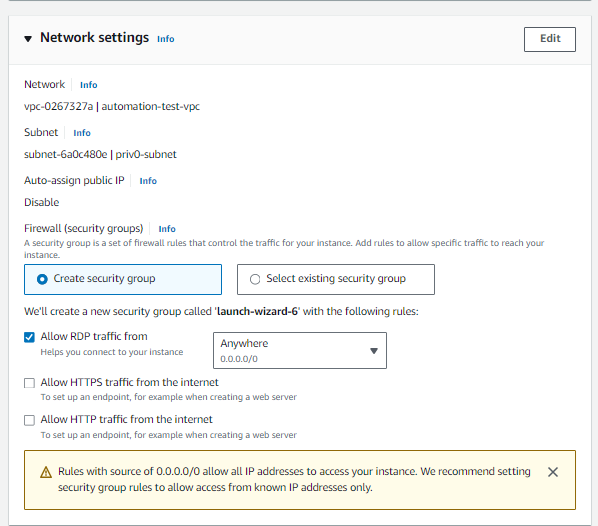Click the Edit button in Network settings

tap(550, 39)
